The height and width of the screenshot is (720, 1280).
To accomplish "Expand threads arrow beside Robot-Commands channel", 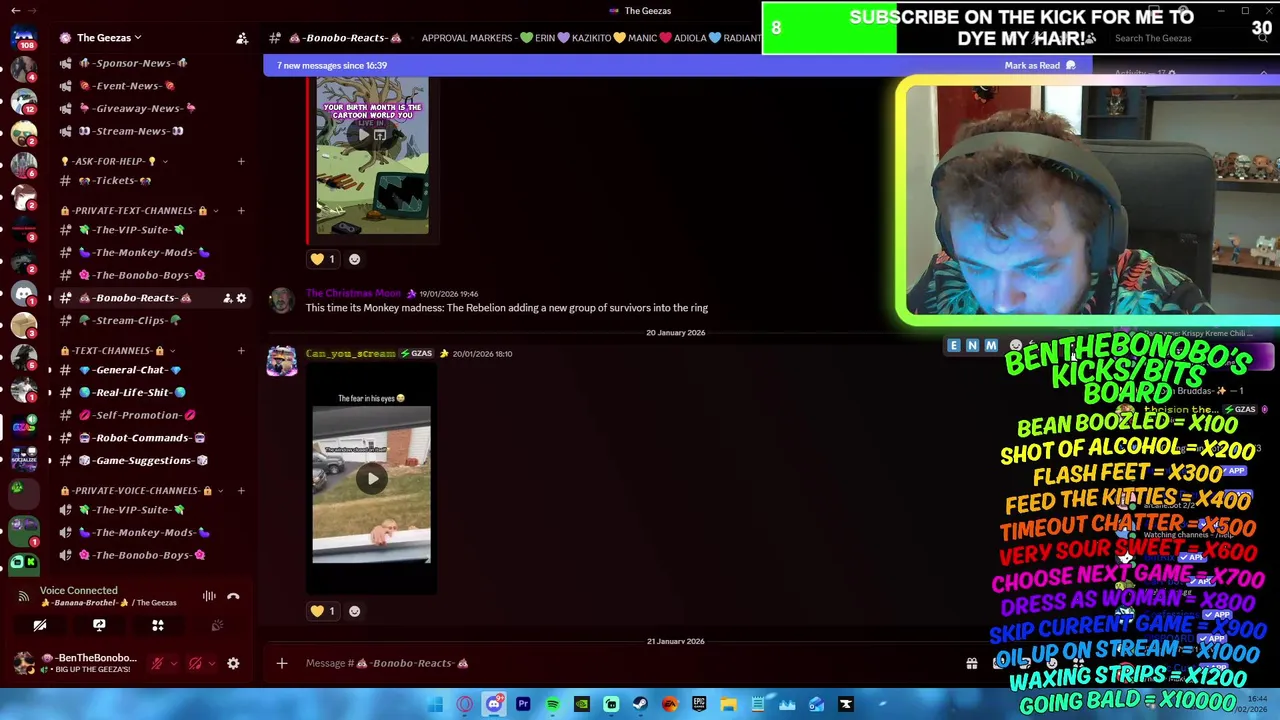I will coord(50,438).
